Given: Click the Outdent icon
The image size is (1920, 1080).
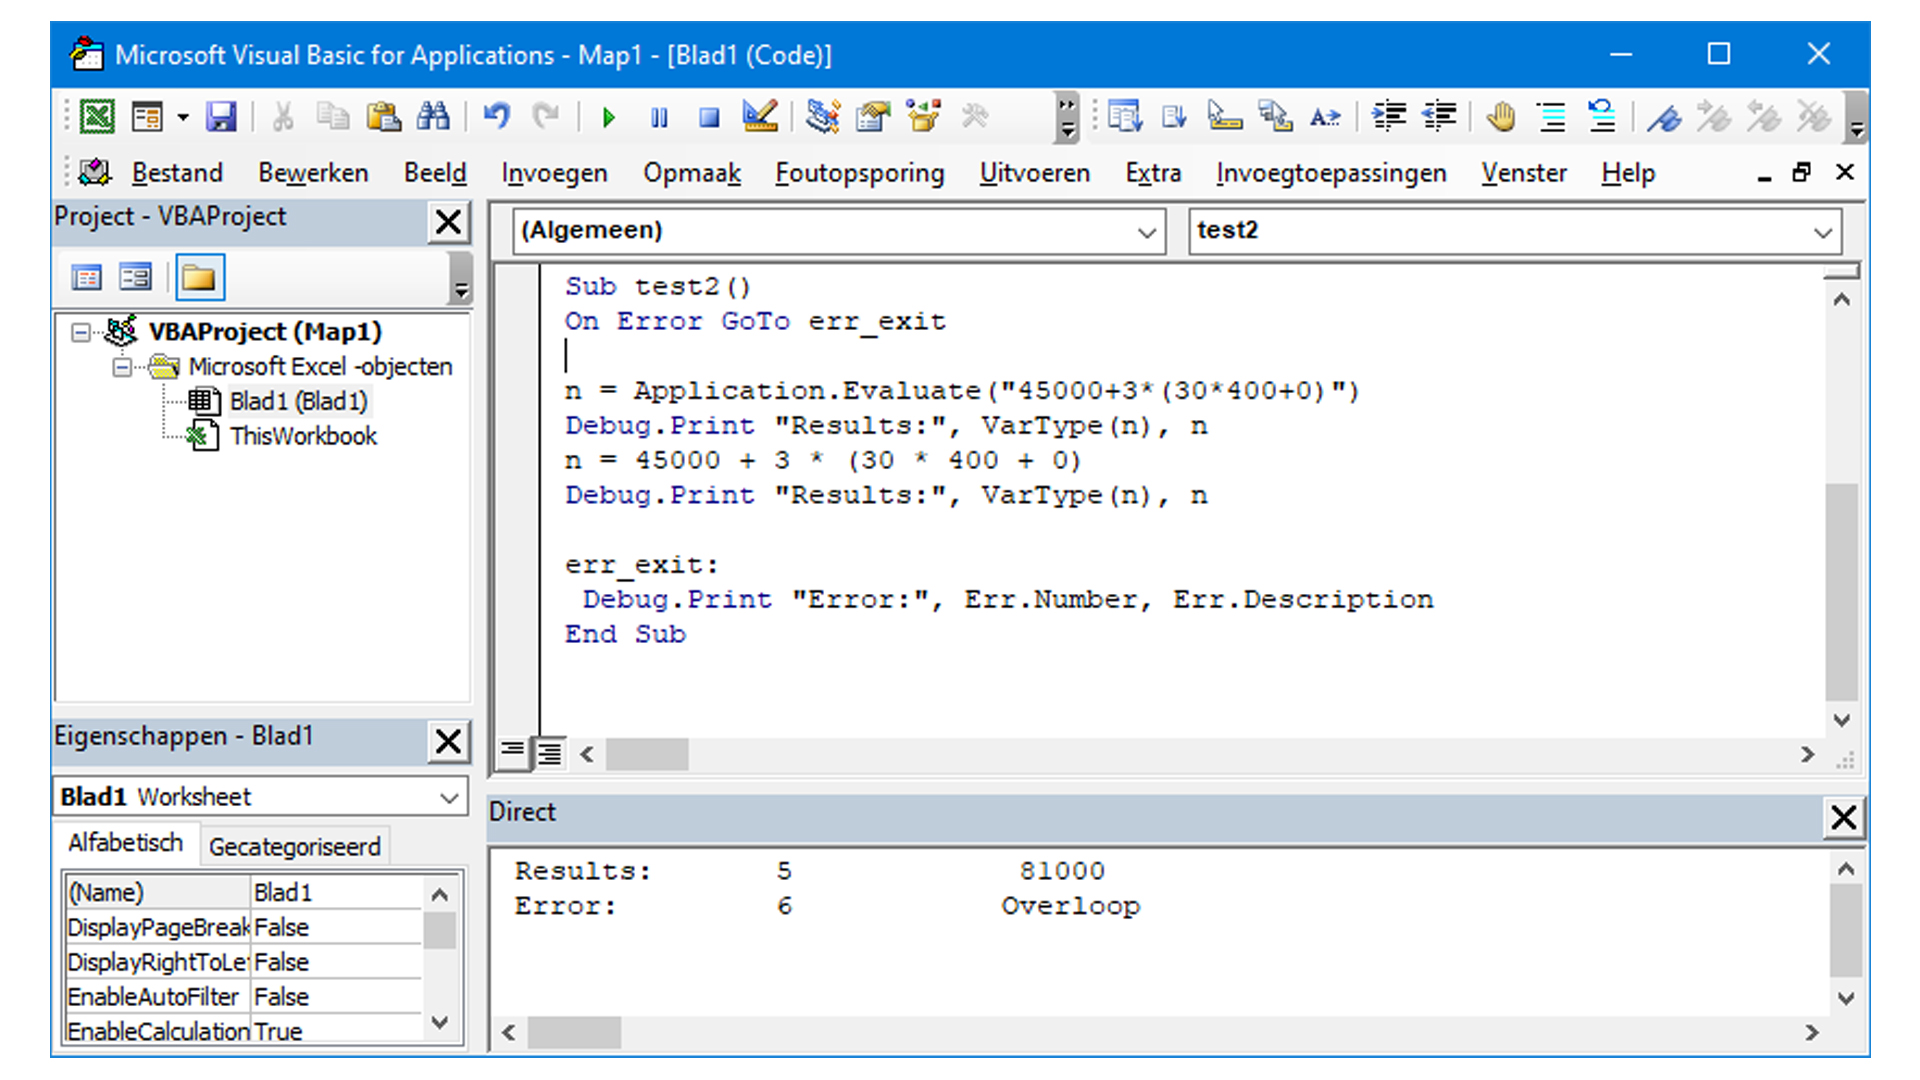Looking at the screenshot, I should point(1439,117).
